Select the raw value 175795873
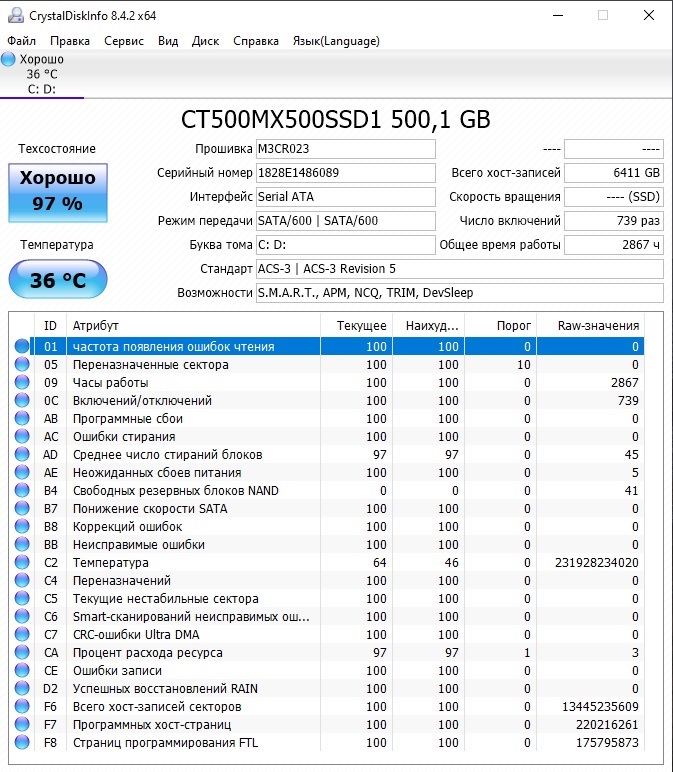 pyautogui.click(x=607, y=742)
